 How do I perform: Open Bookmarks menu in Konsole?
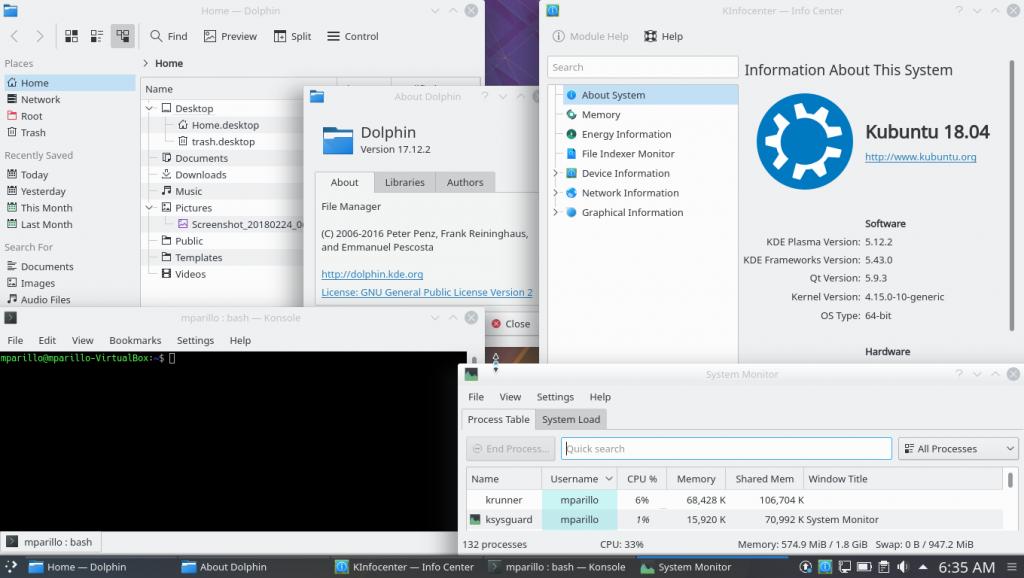(x=135, y=340)
